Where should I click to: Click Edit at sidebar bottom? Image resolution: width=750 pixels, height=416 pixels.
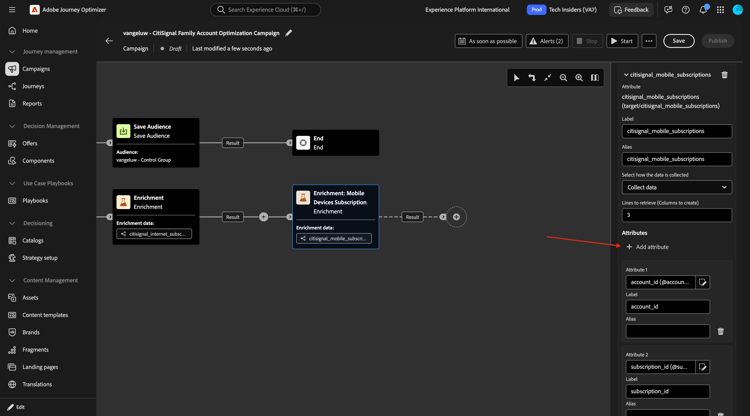tap(16, 407)
